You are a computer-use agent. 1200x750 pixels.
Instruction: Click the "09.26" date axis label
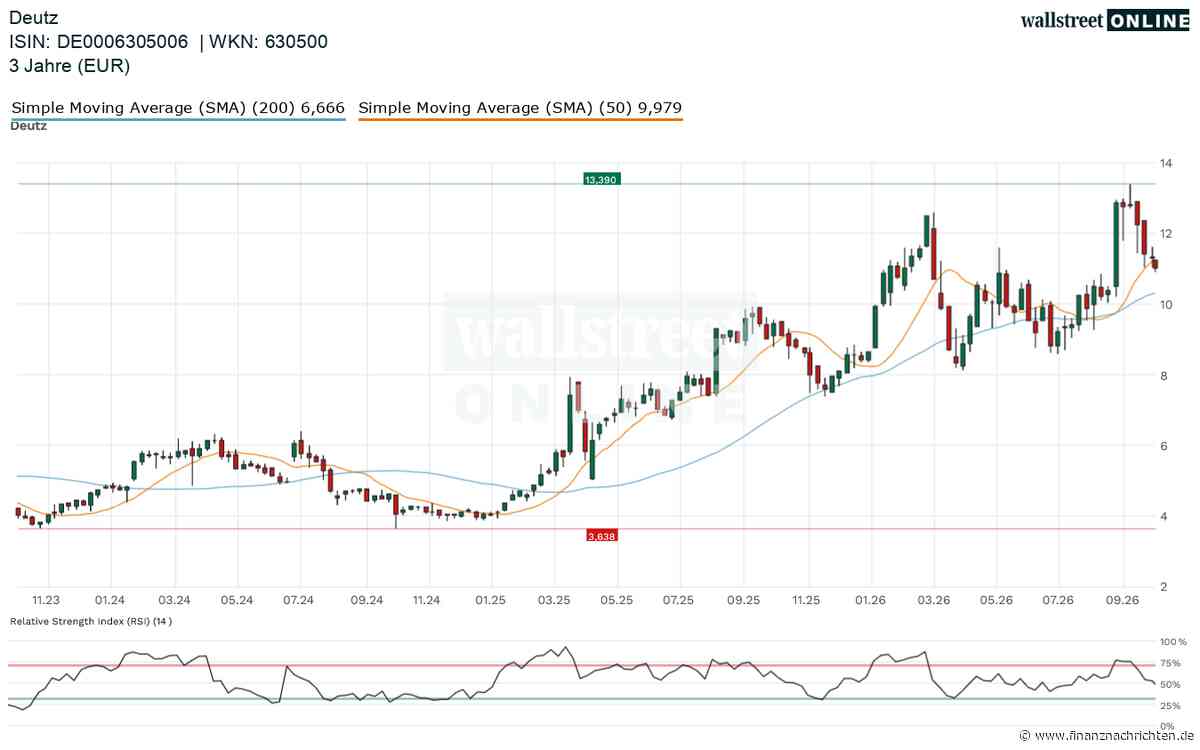tap(1124, 600)
